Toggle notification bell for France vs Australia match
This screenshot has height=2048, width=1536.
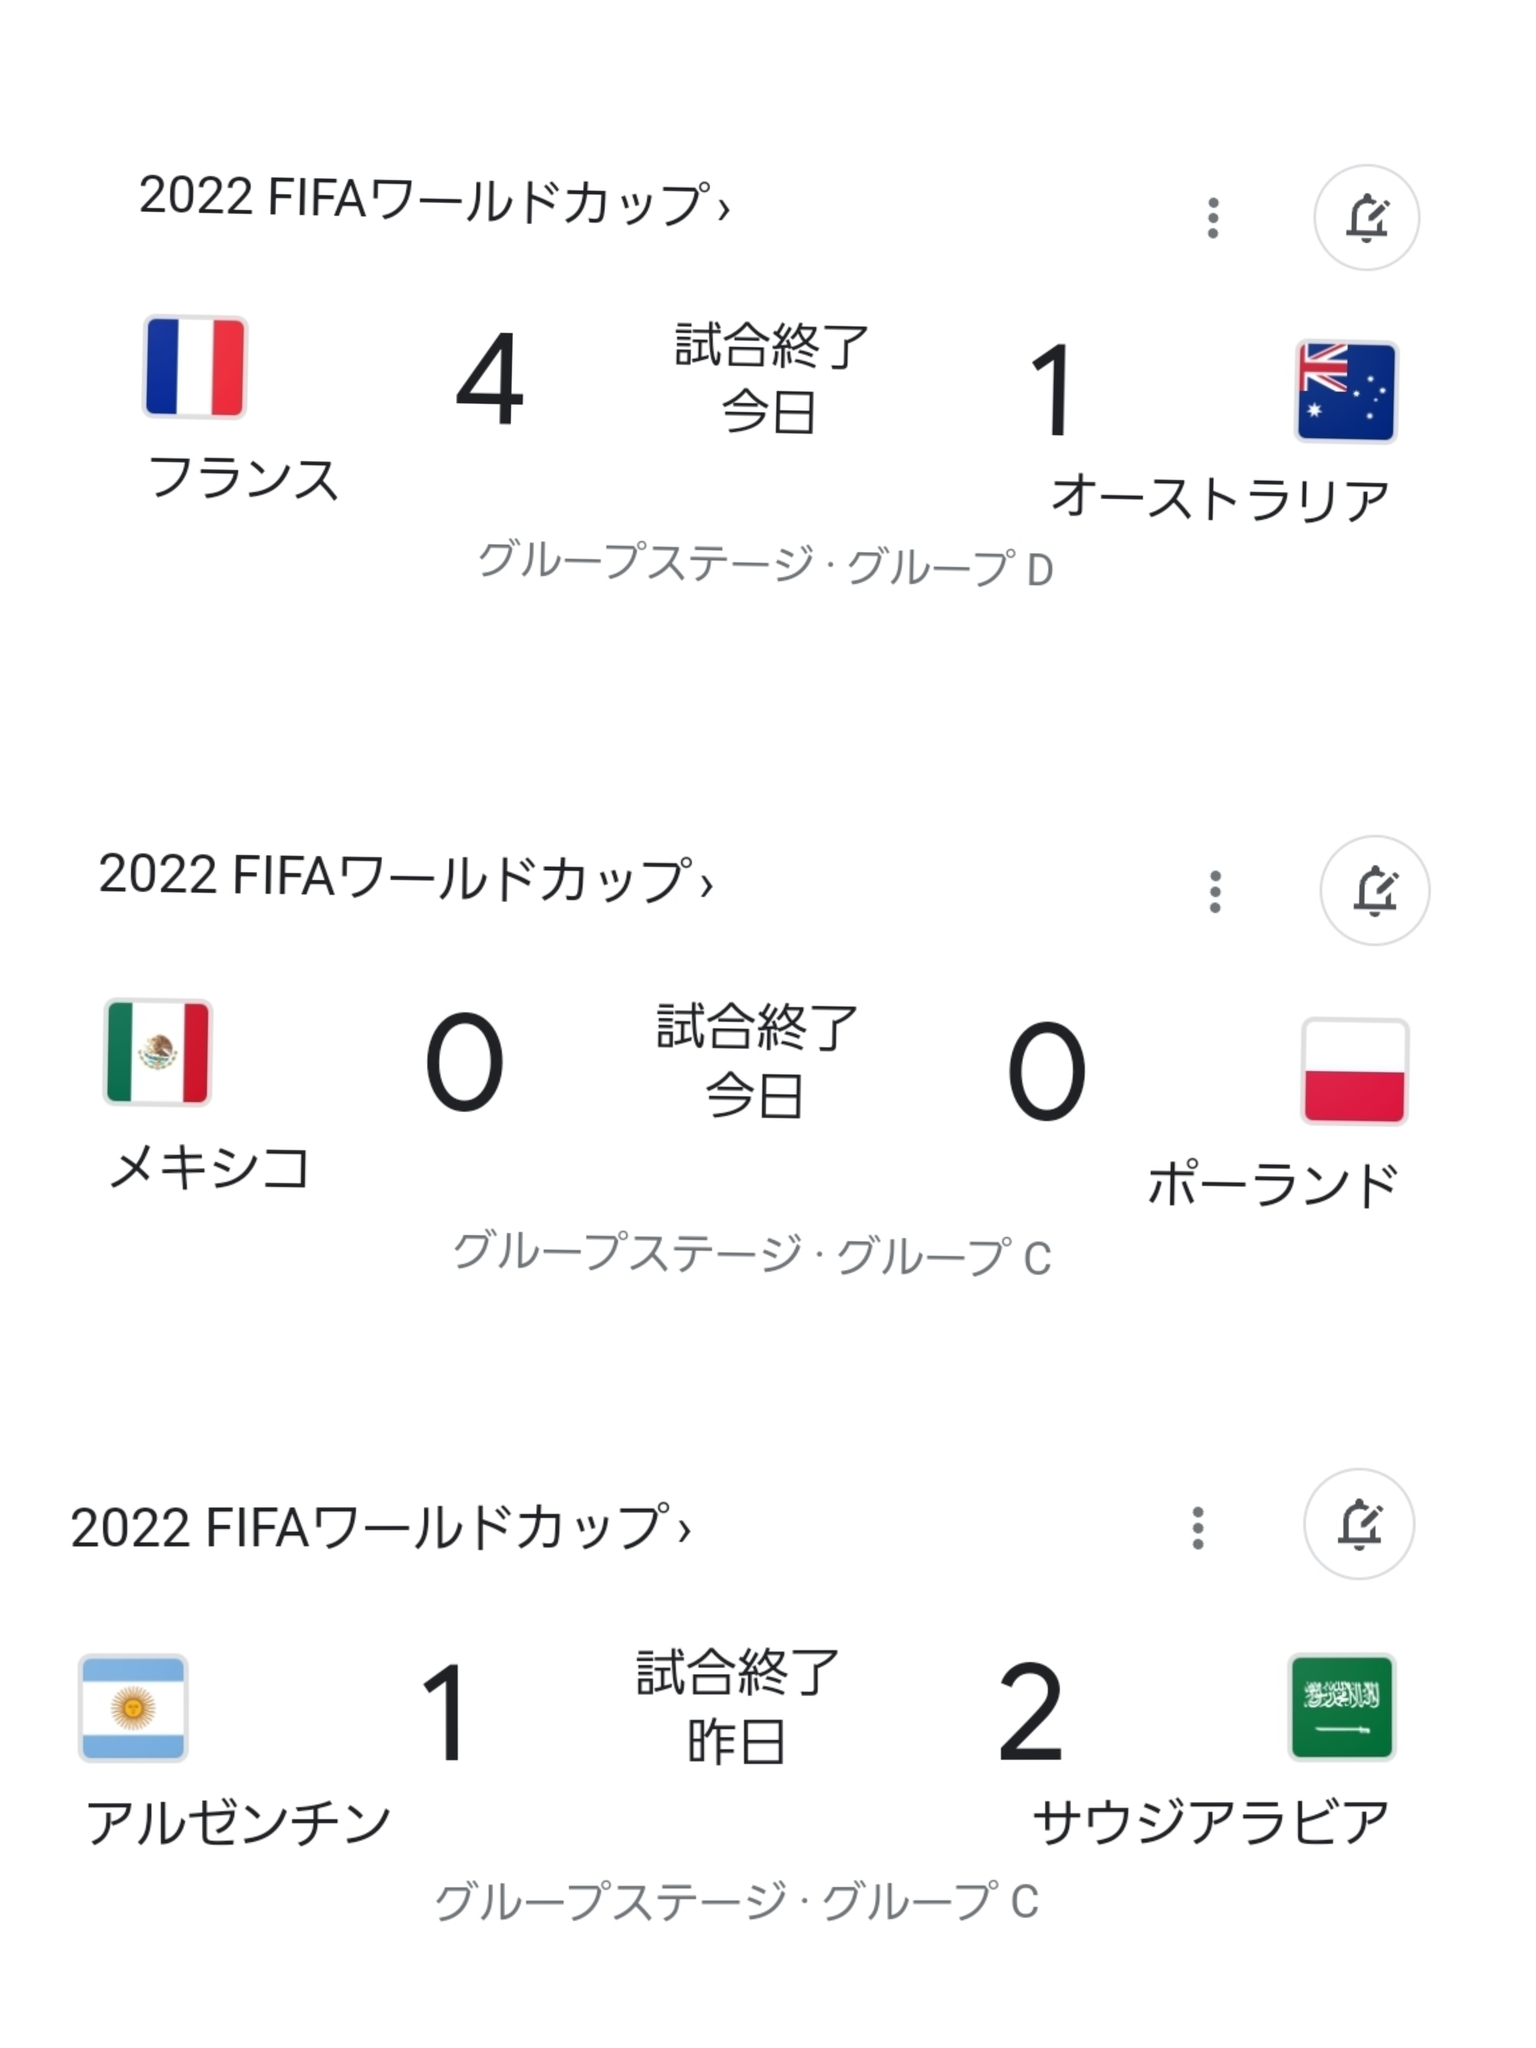[x=1366, y=217]
